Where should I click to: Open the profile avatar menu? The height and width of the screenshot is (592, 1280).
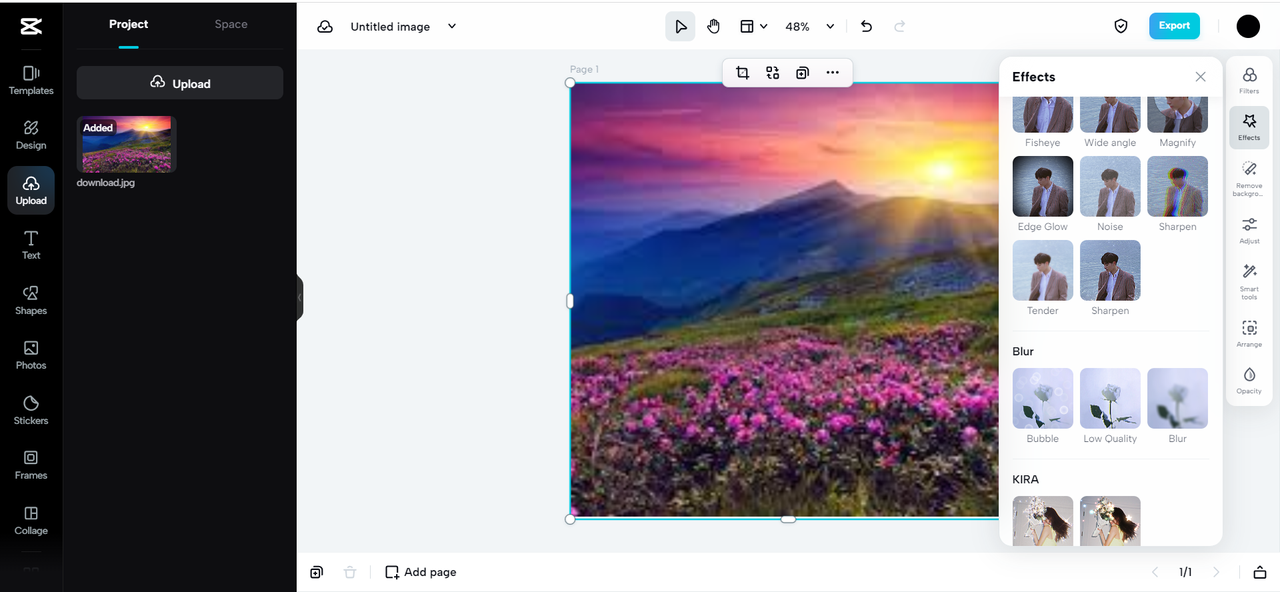pyautogui.click(x=1248, y=27)
